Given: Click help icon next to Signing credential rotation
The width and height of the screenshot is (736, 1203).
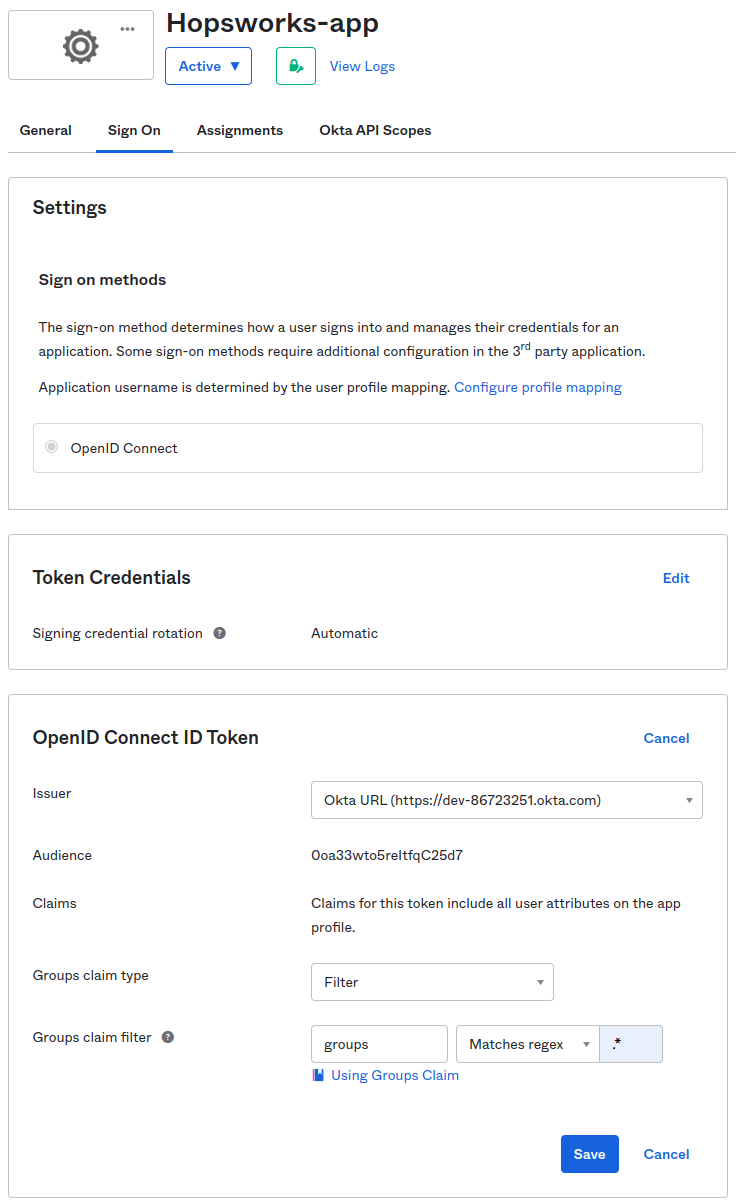Looking at the screenshot, I should (219, 633).
